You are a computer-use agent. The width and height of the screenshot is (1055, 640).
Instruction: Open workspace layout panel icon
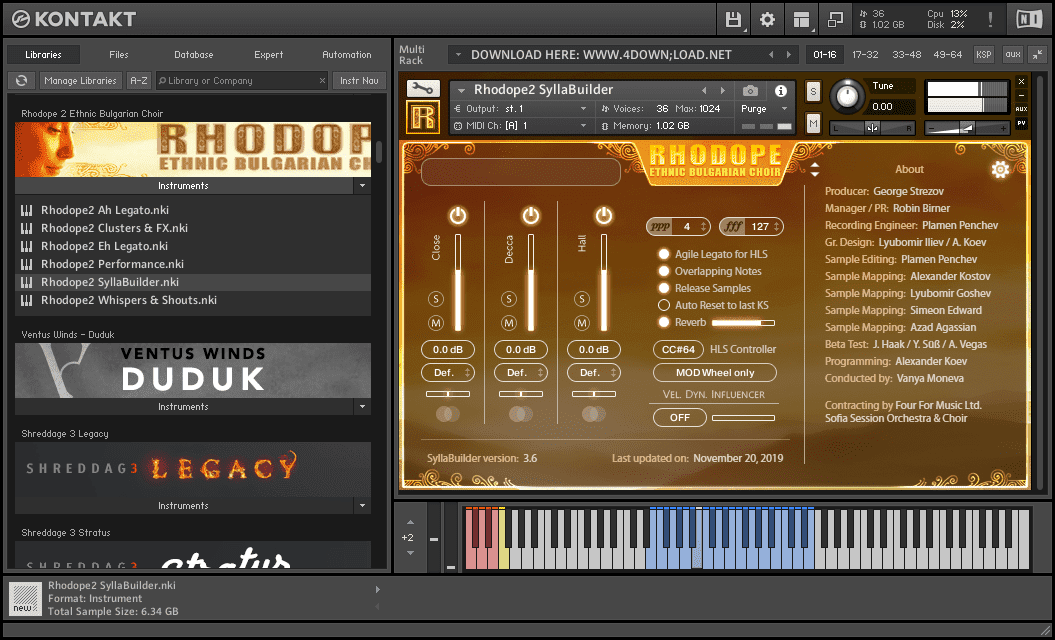[801, 20]
